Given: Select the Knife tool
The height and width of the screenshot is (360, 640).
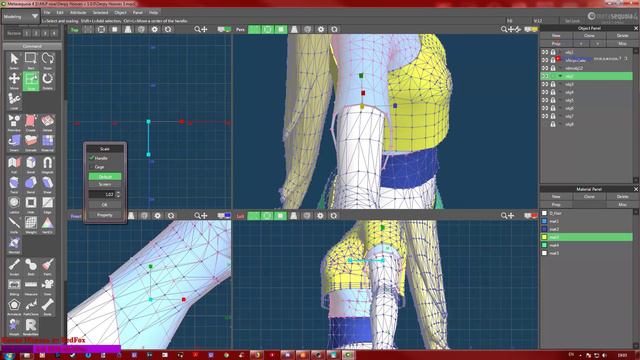Looking at the screenshot, I should coord(14,225).
